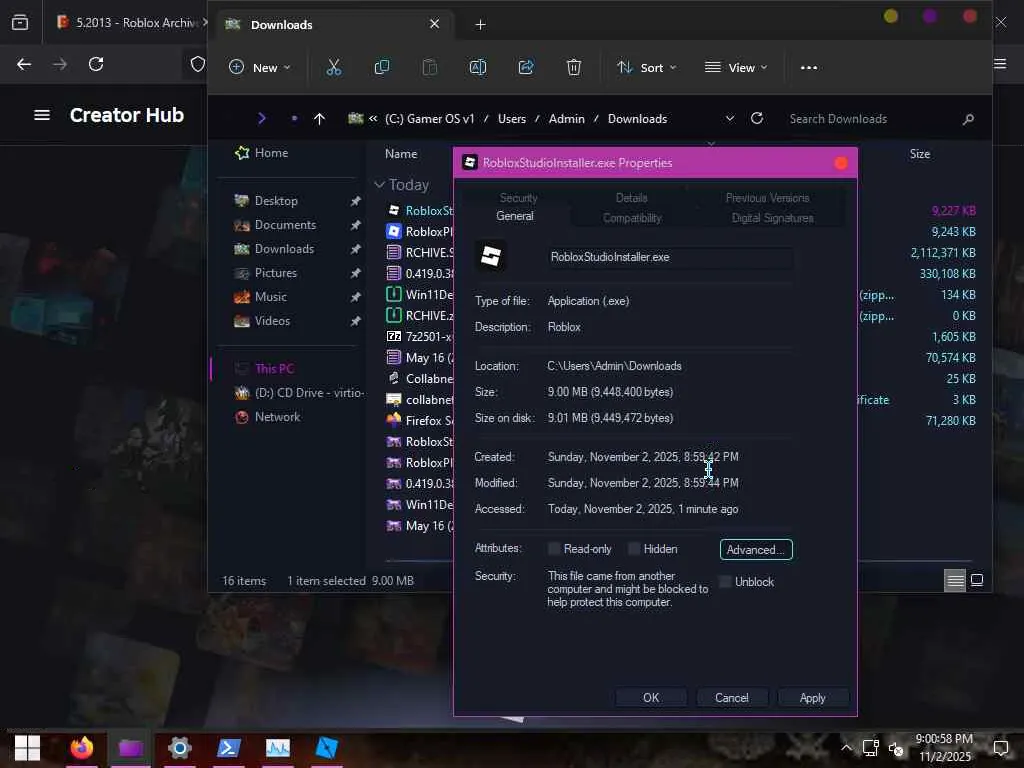Toggle the Read-only attribute checkbox
The image size is (1024, 768).
[x=554, y=549]
